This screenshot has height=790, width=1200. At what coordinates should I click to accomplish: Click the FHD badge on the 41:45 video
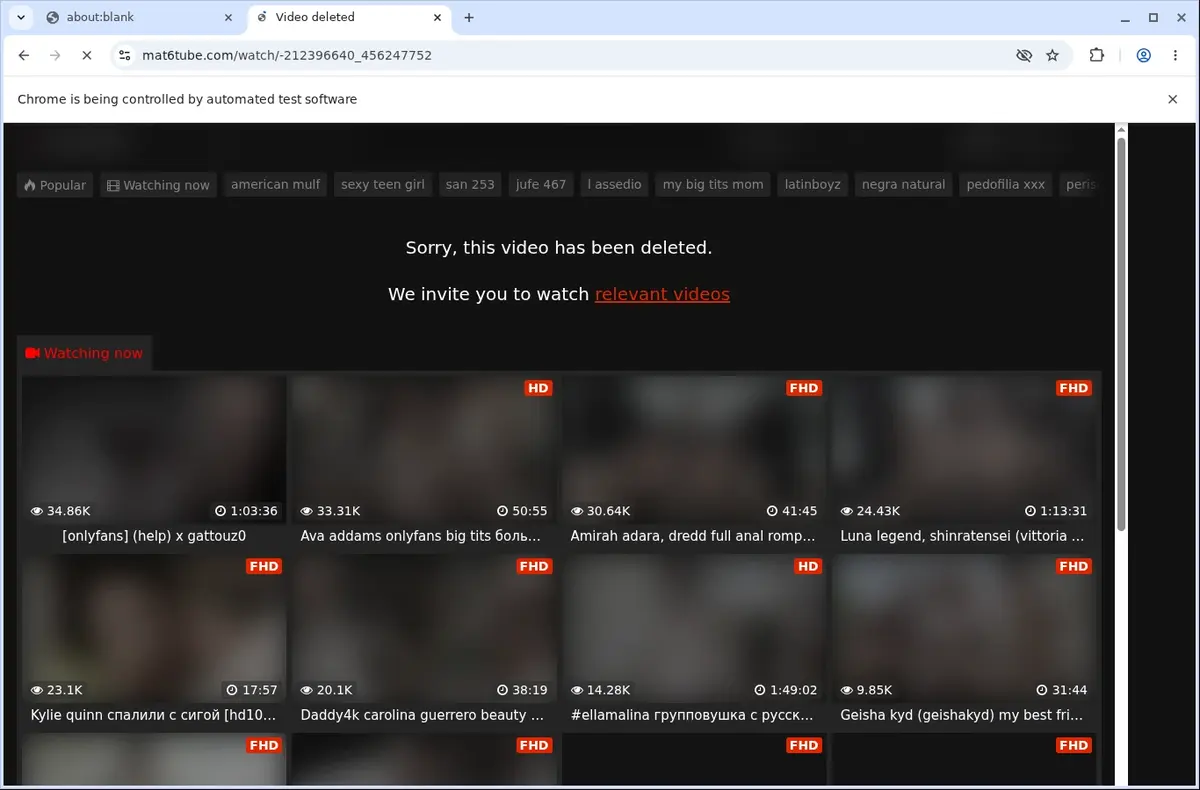[x=804, y=388]
